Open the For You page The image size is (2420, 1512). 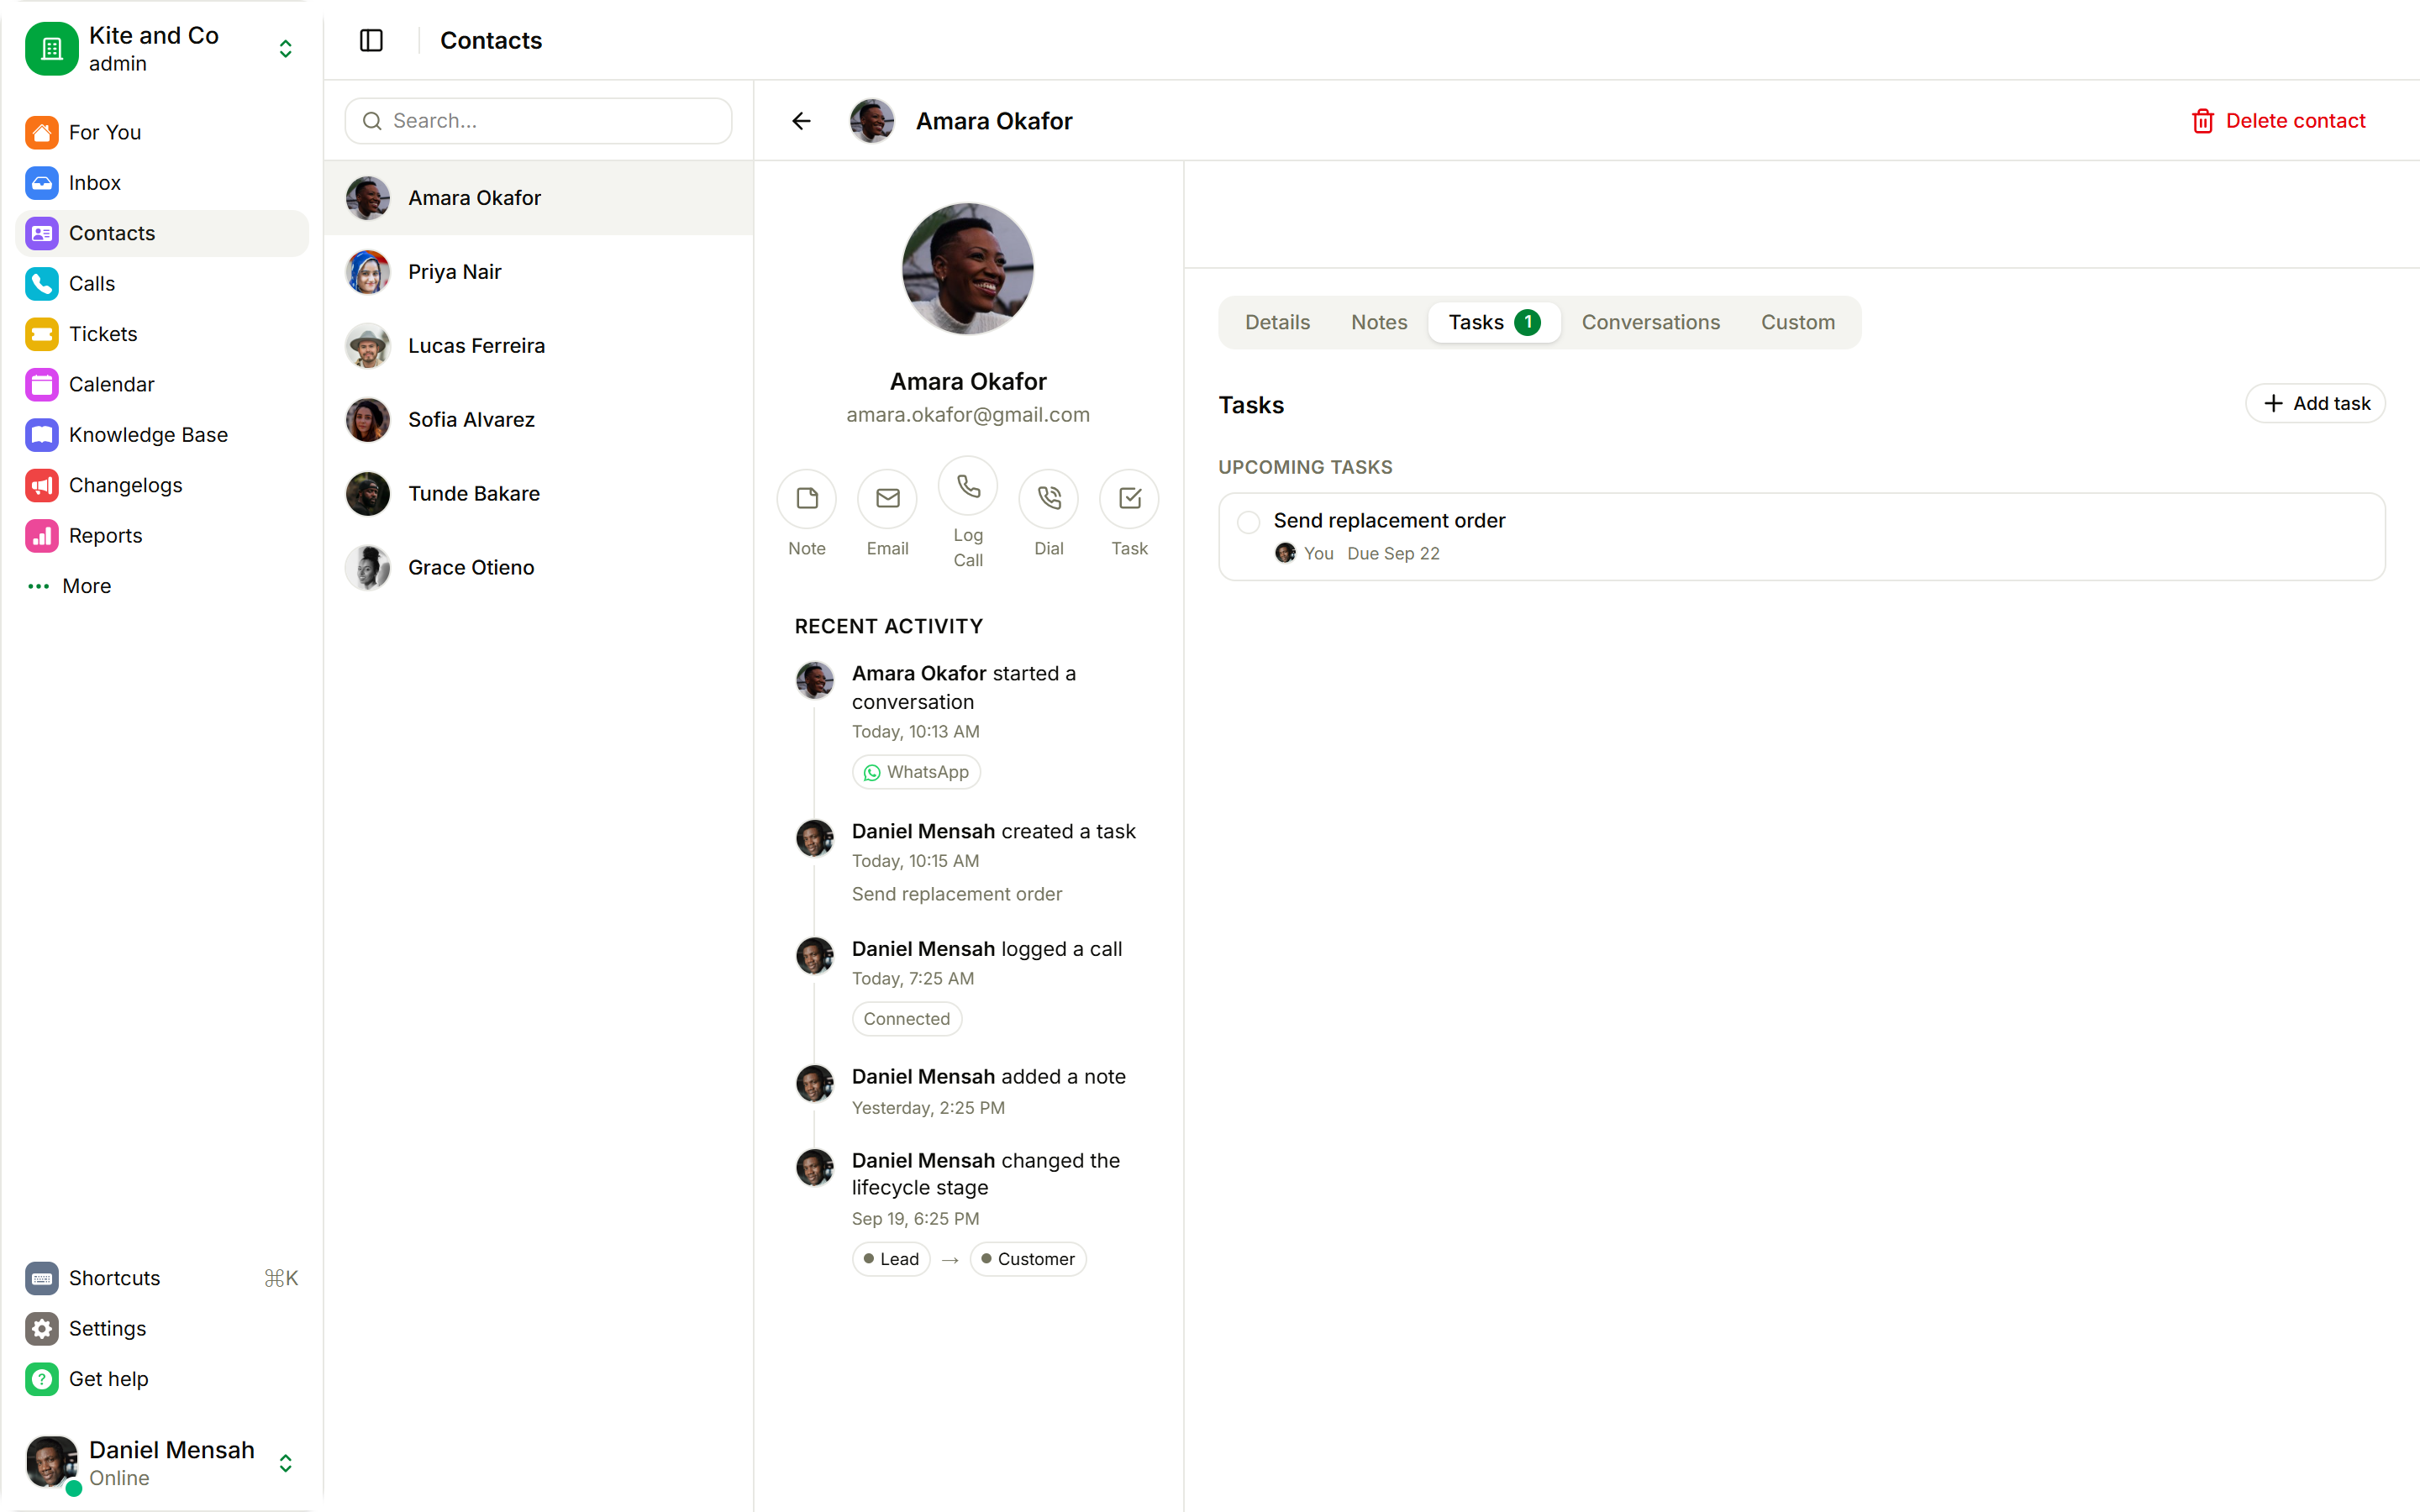(x=162, y=132)
